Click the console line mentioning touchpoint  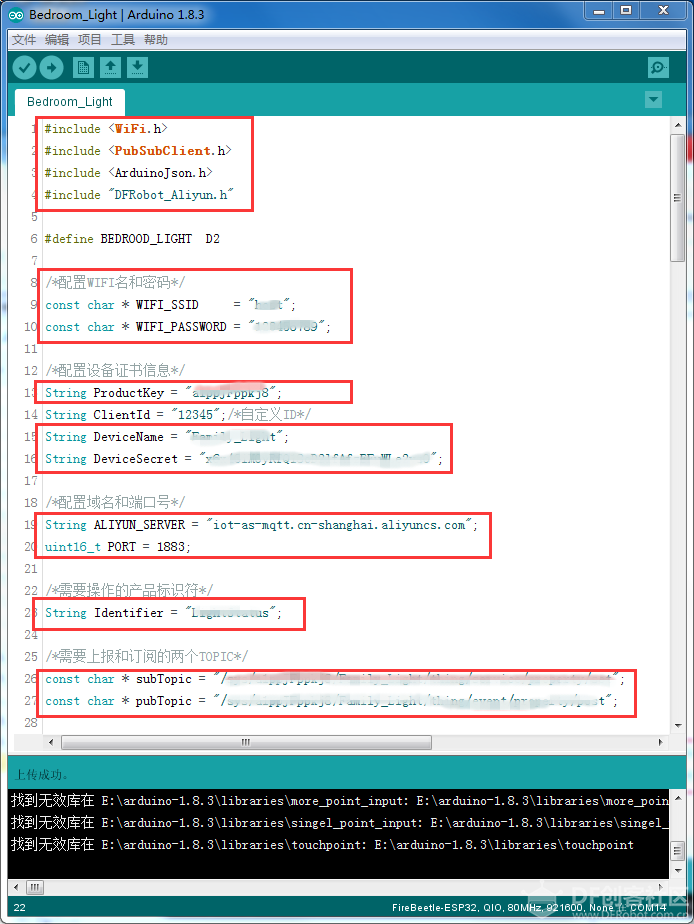[x=322, y=844]
